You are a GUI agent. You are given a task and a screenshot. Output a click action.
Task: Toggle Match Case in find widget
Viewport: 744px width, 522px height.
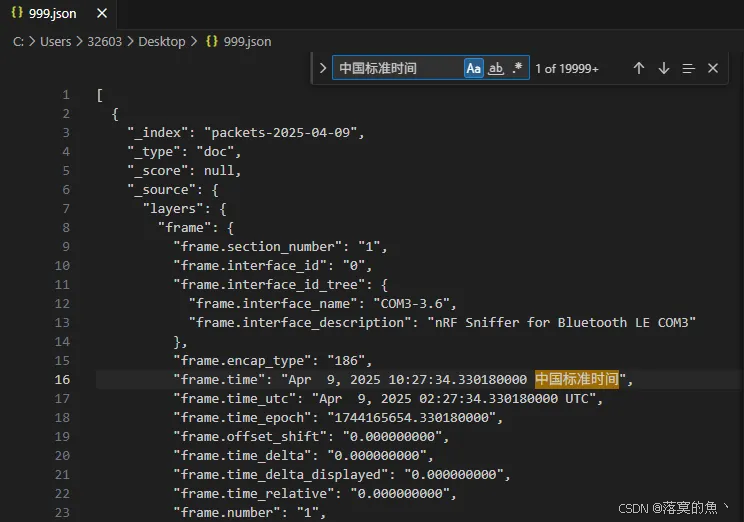474,68
